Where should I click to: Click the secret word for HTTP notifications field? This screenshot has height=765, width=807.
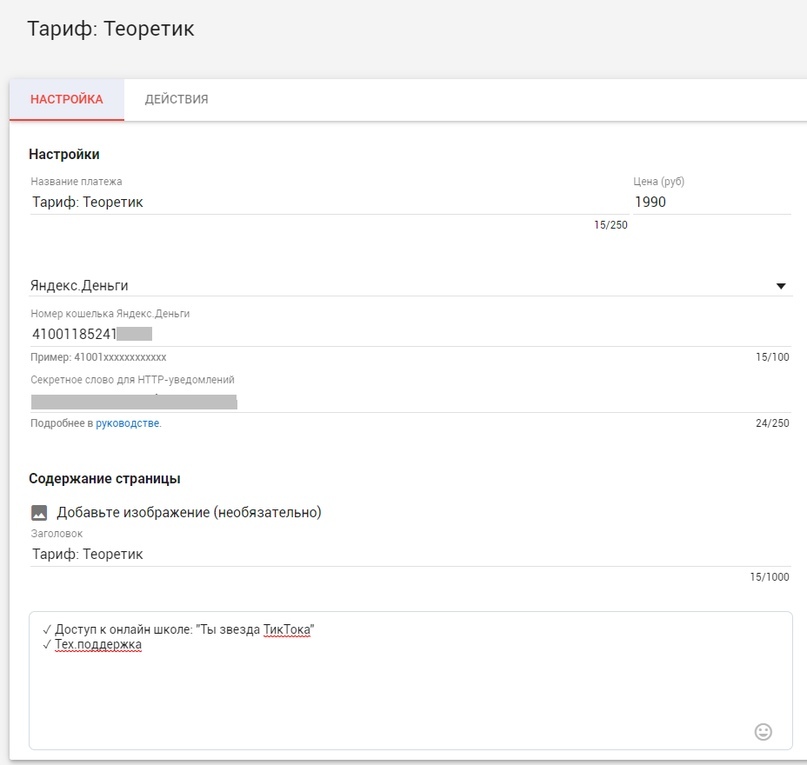400,401
